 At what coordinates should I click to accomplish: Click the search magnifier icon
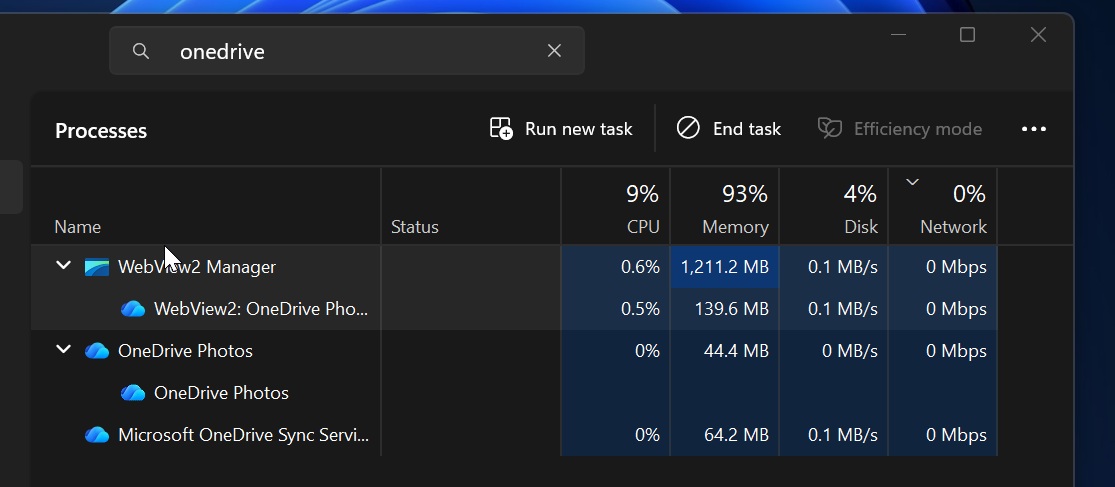141,51
